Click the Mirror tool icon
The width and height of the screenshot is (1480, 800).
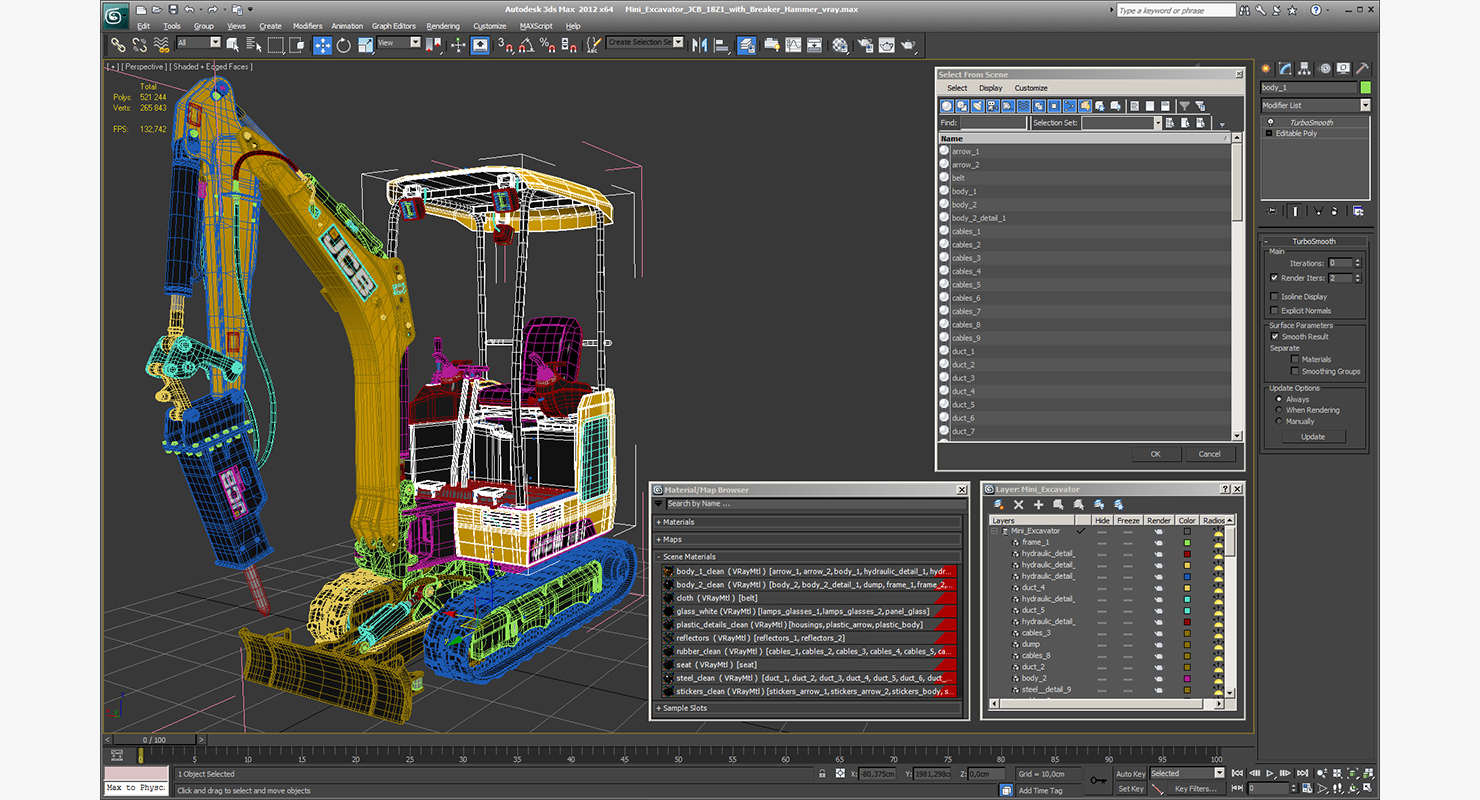[700, 45]
